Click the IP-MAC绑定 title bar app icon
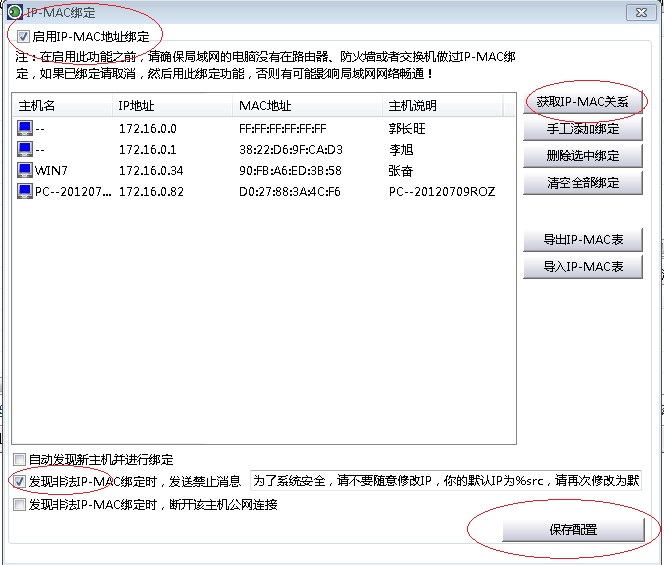This screenshot has height=565, width=664. pos(14,13)
